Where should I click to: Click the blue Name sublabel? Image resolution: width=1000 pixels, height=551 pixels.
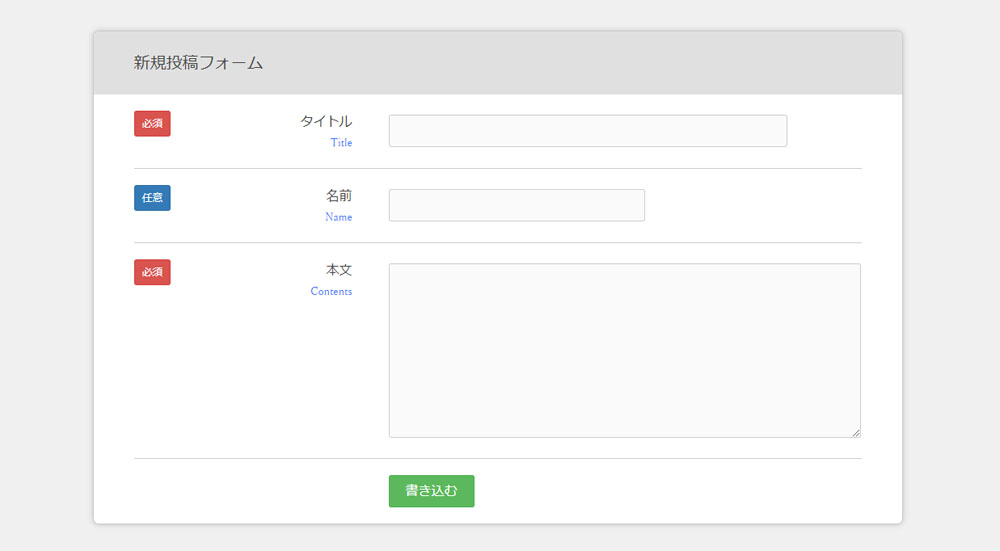coord(339,217)
